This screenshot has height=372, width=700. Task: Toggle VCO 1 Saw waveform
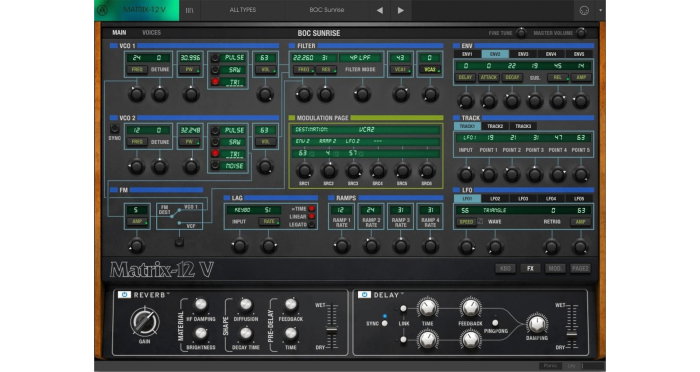215,70
